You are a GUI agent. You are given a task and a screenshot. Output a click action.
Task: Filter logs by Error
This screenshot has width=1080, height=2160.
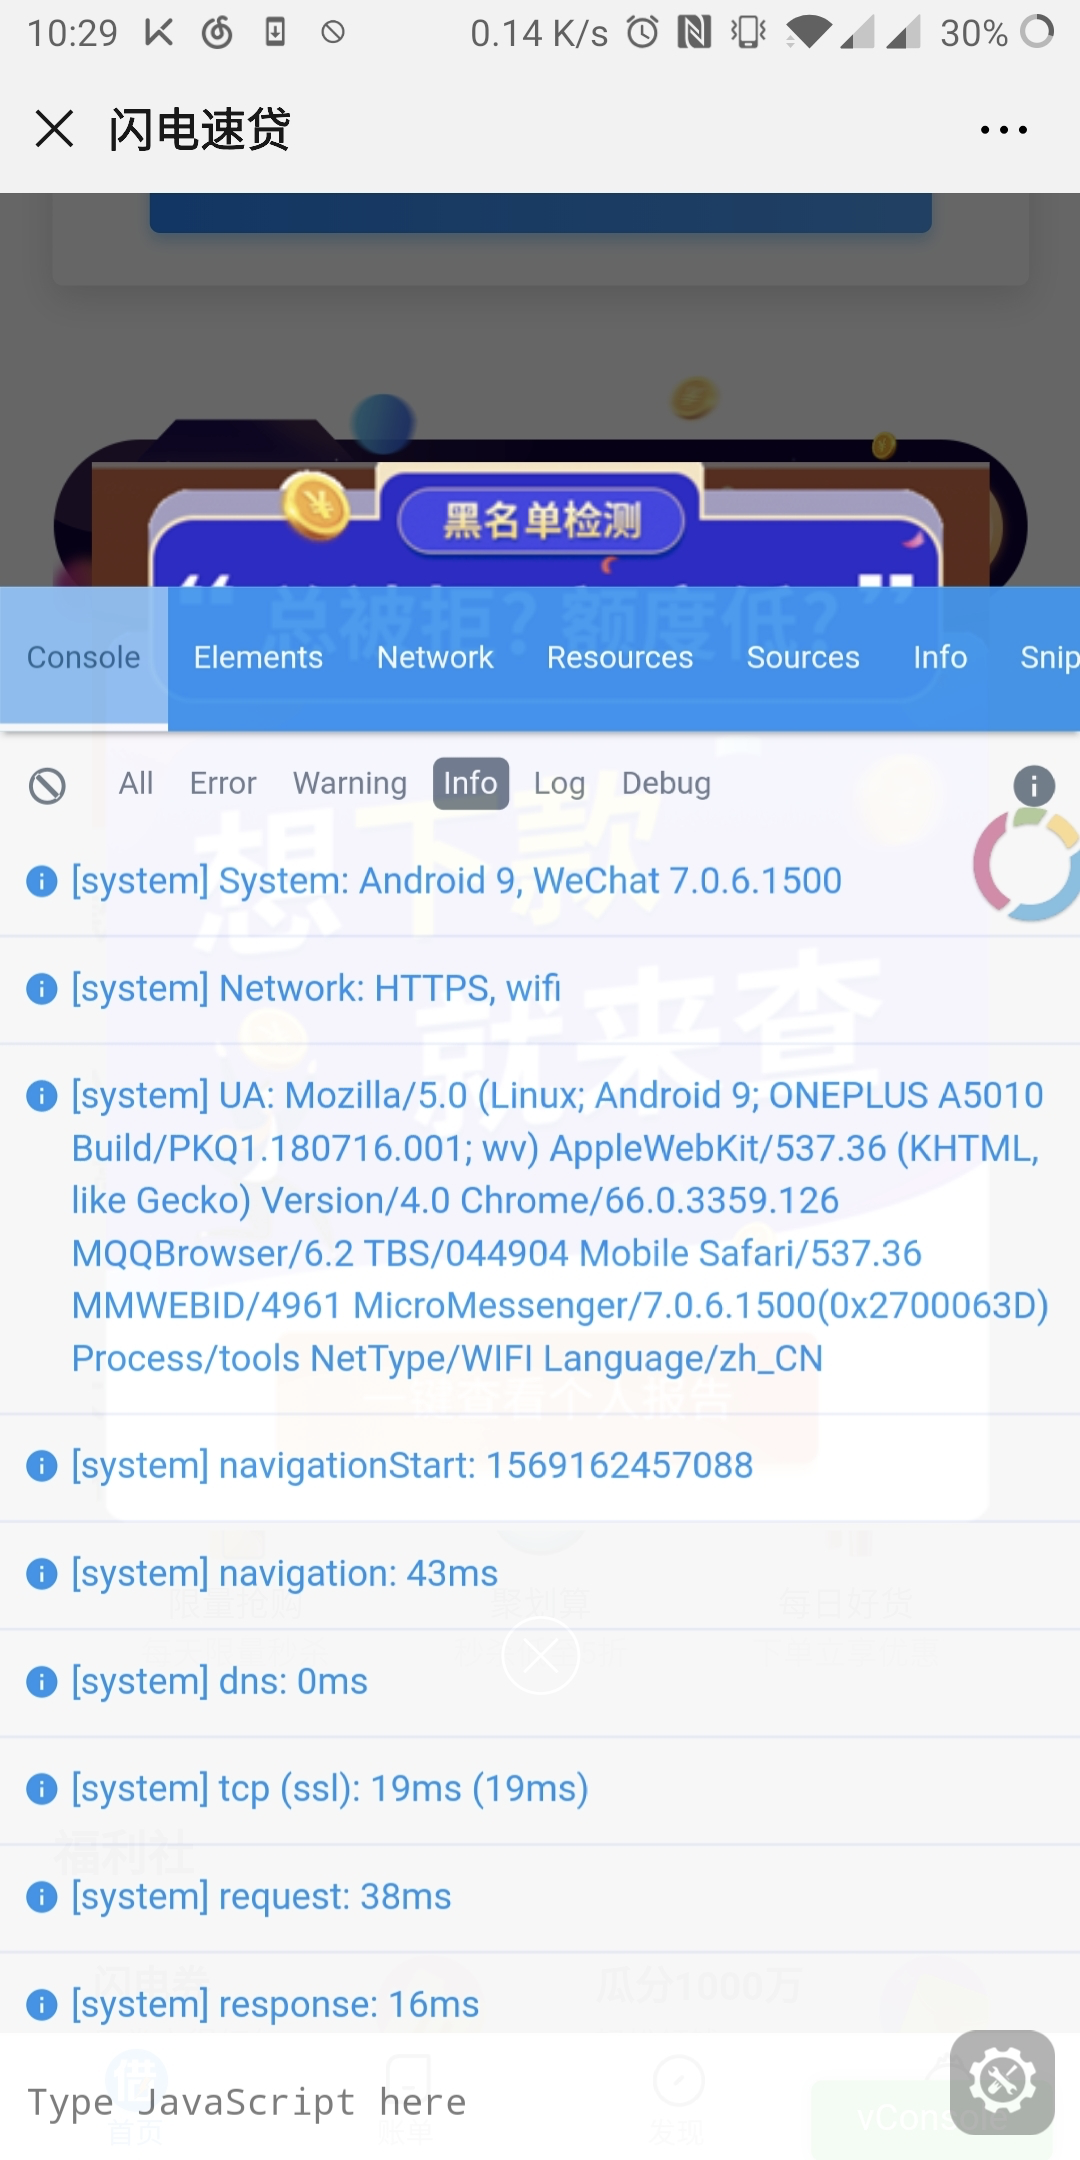(223, 783)
